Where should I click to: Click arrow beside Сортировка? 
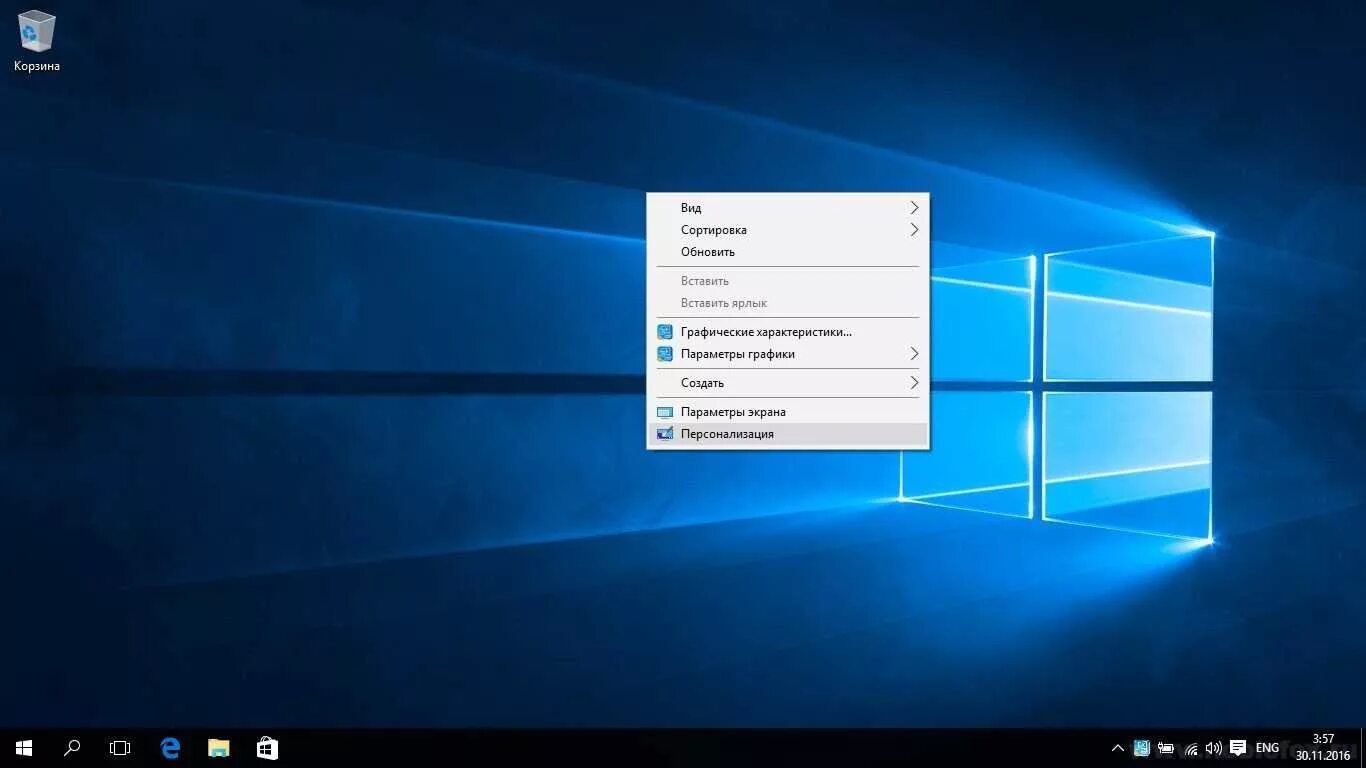[914, 230]
